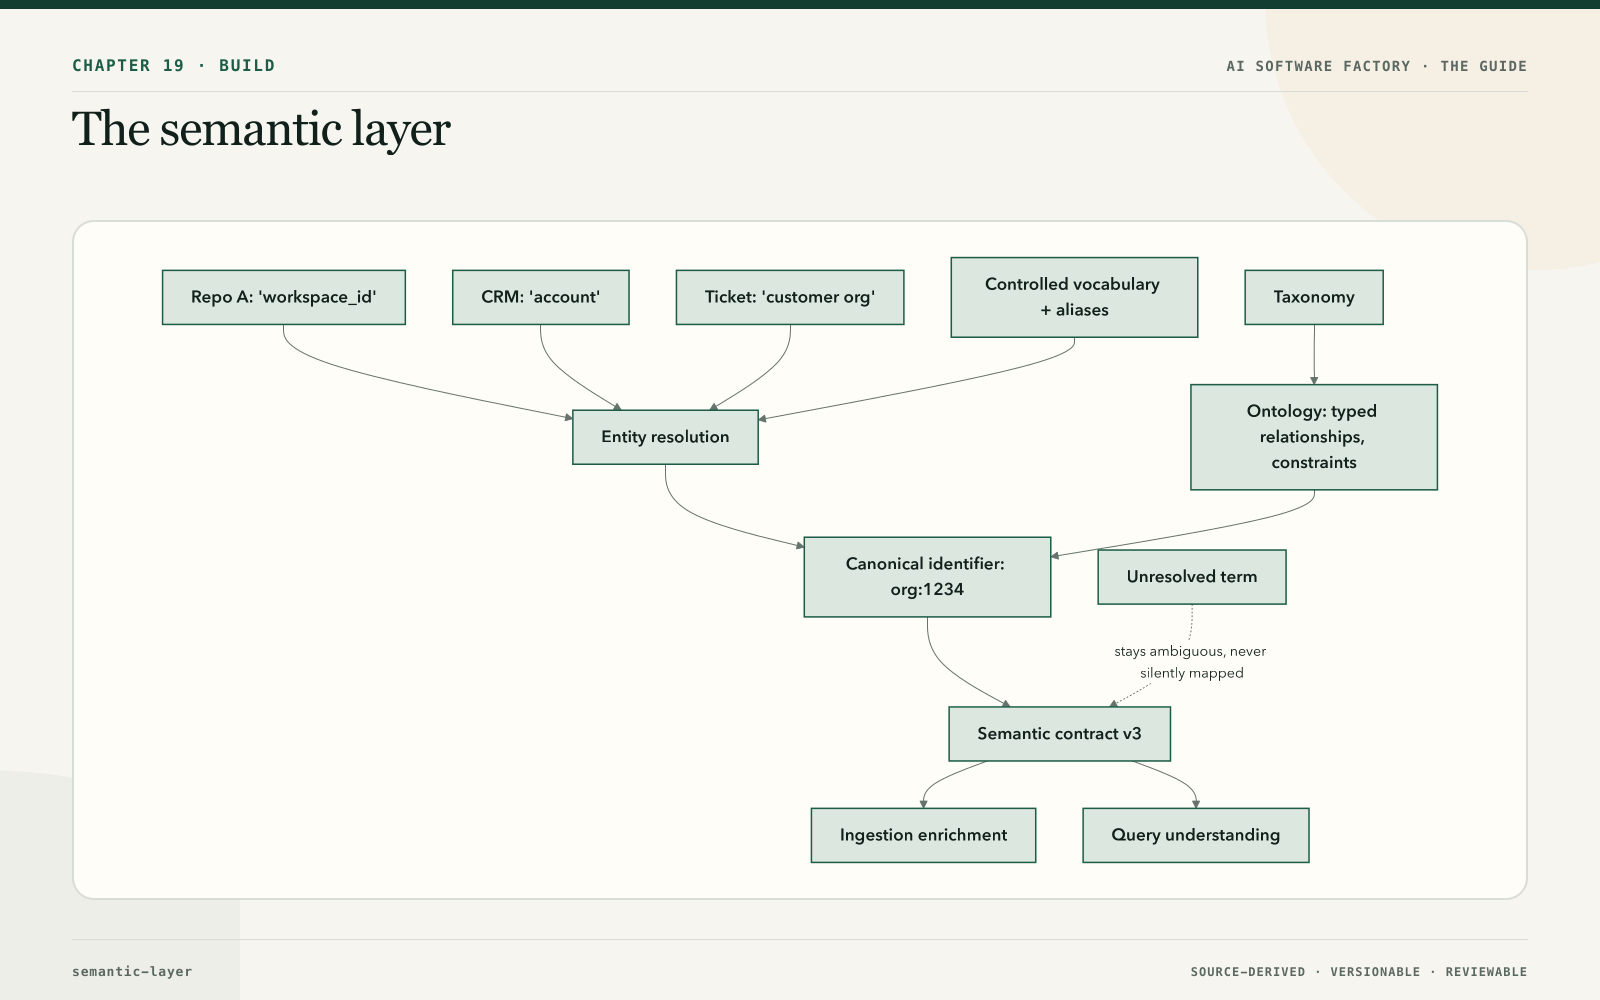Image resolution: width=1600 pixels, height=1000 pixels.
Task: Select the Ontology typed relationships node
Action: (x=1314, y=437)
